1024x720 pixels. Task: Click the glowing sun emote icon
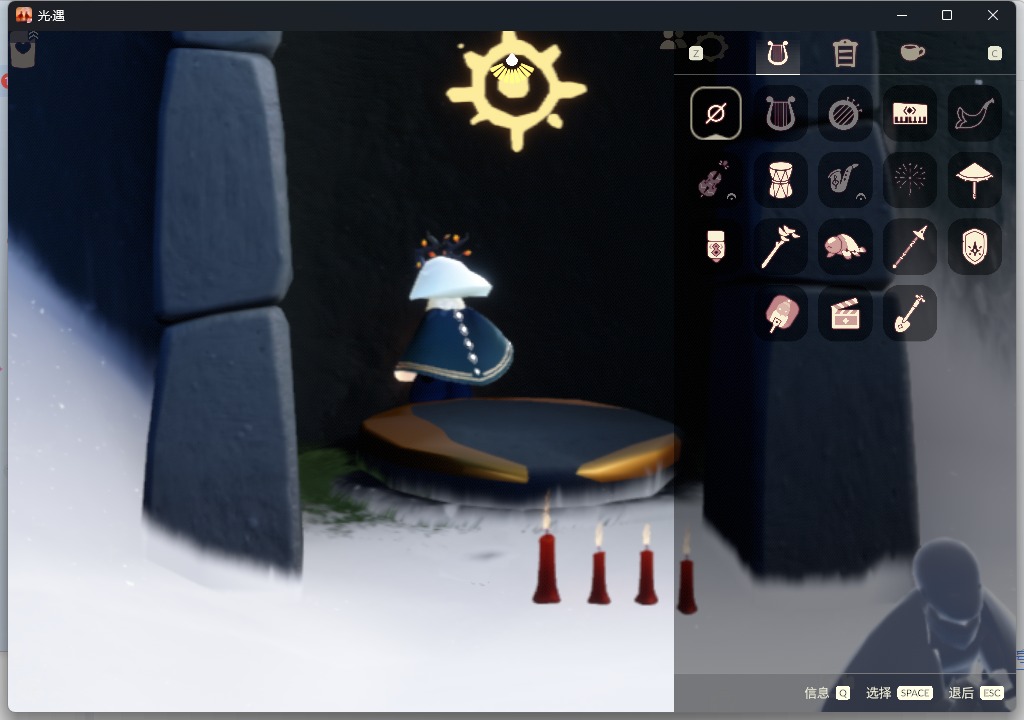coord(516,90)
